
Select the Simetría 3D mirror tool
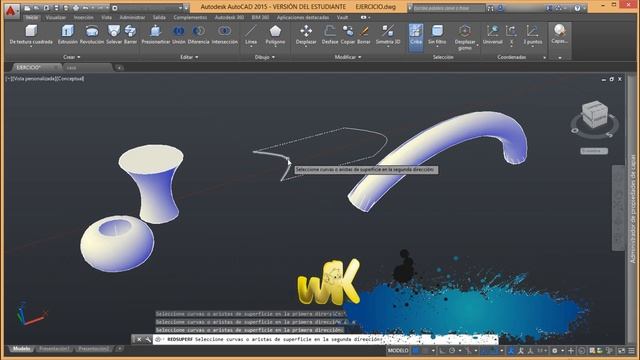tap(388, 34)
